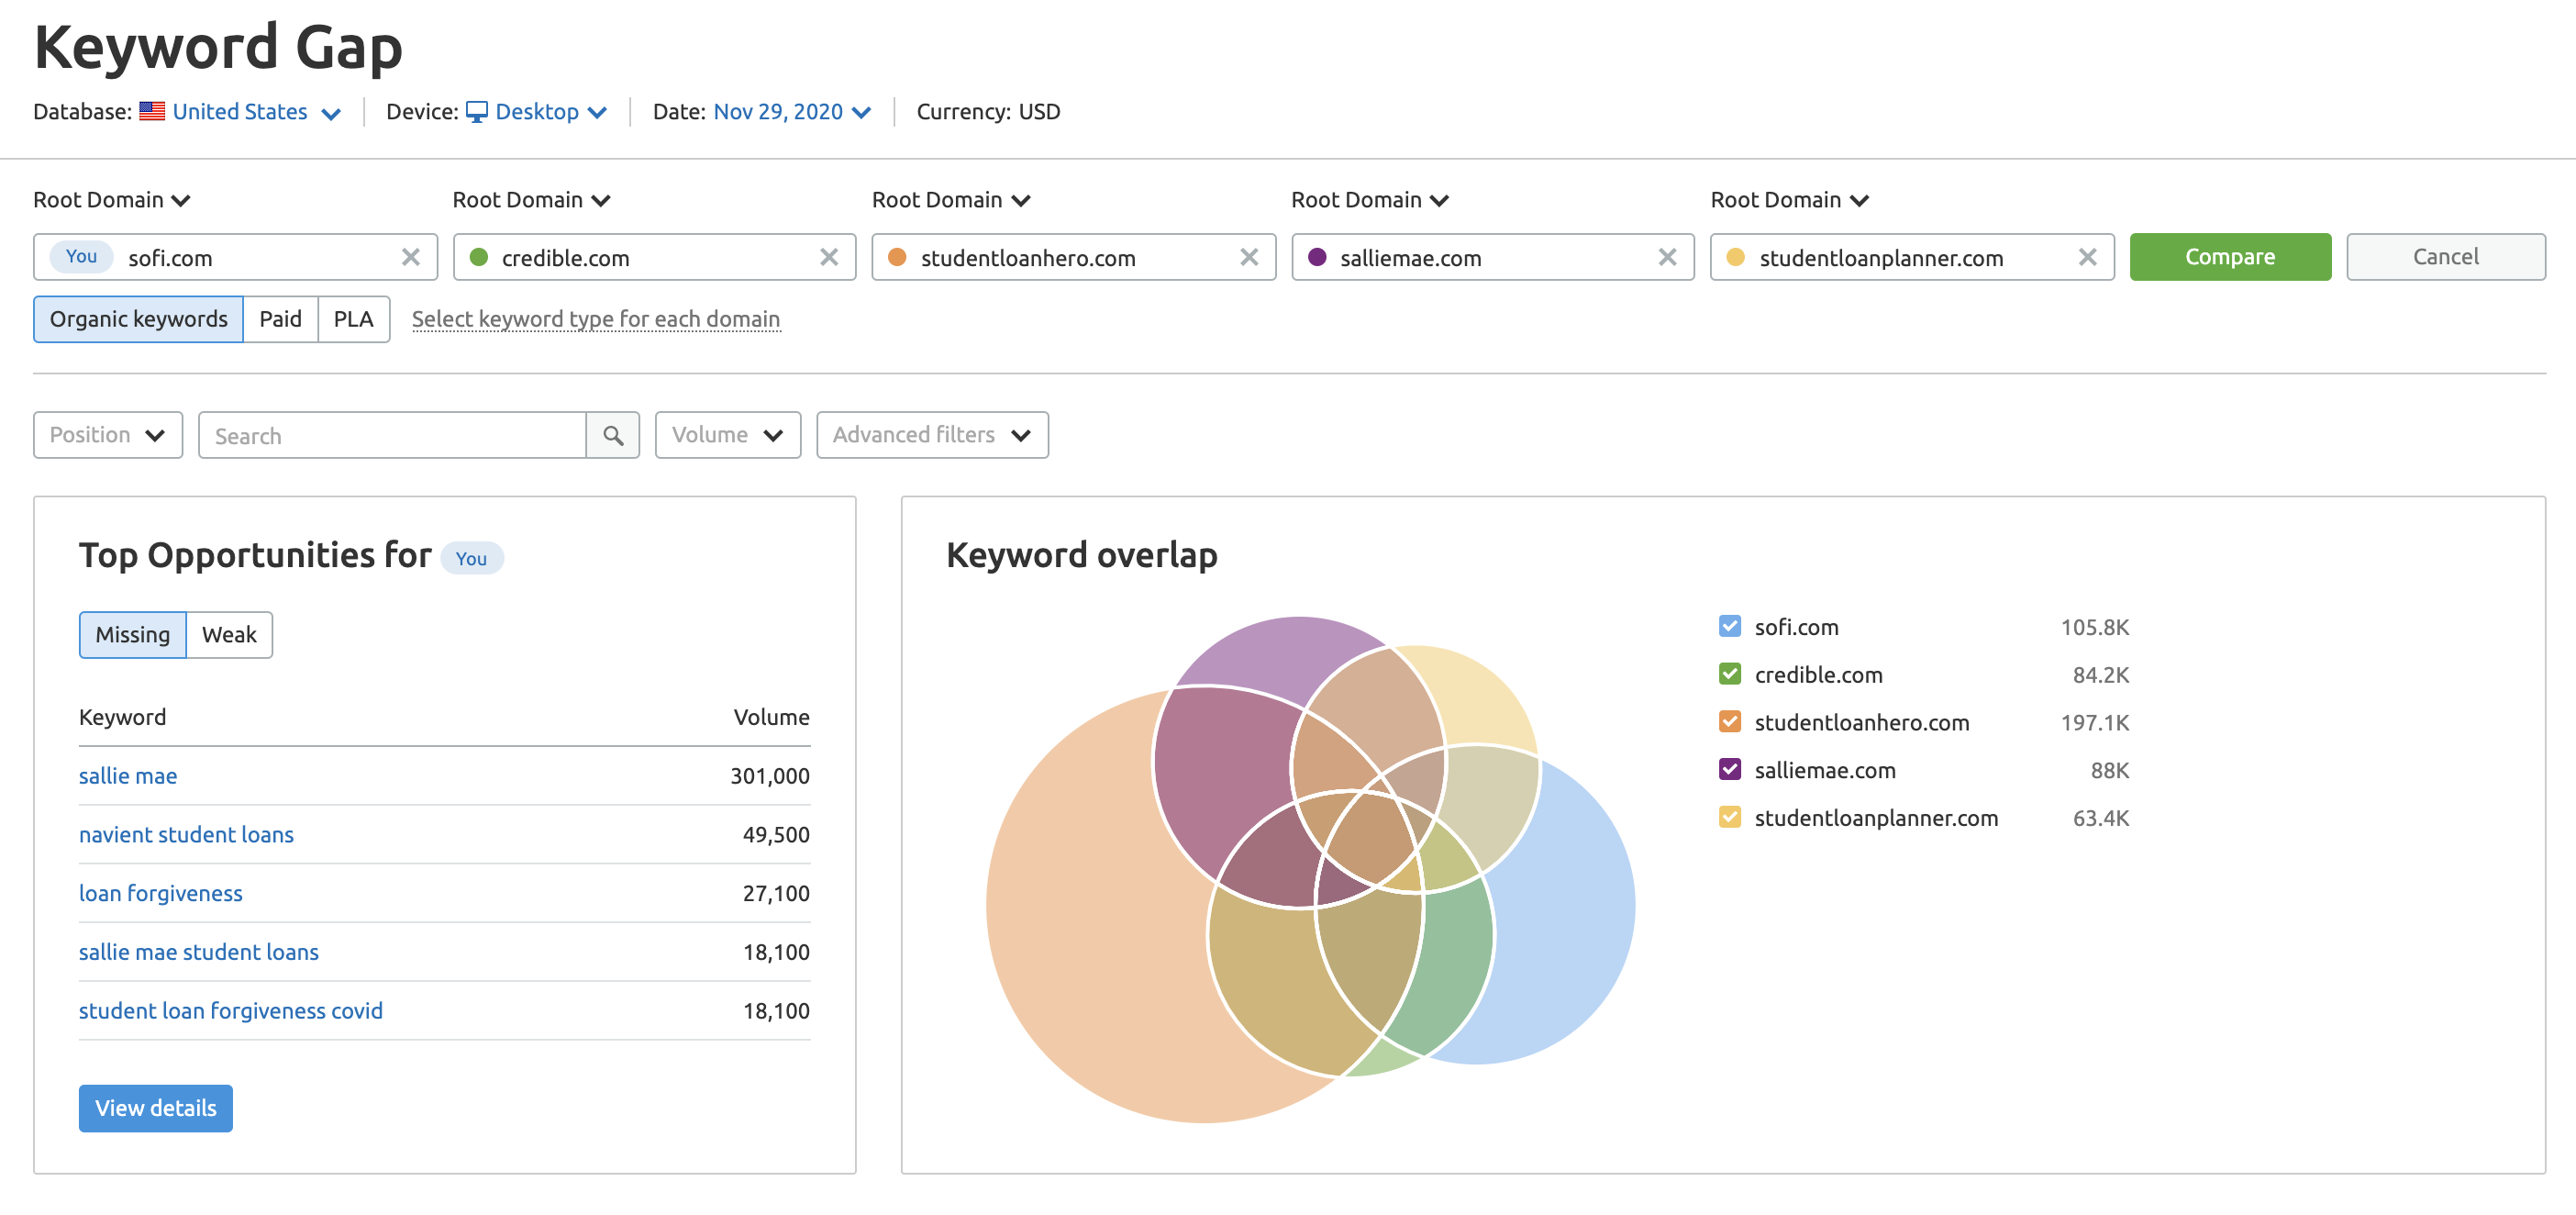This screenshot has width=2576, height=1215.
Task: Clear the salliemae.com domain field
Action: 1667,257
